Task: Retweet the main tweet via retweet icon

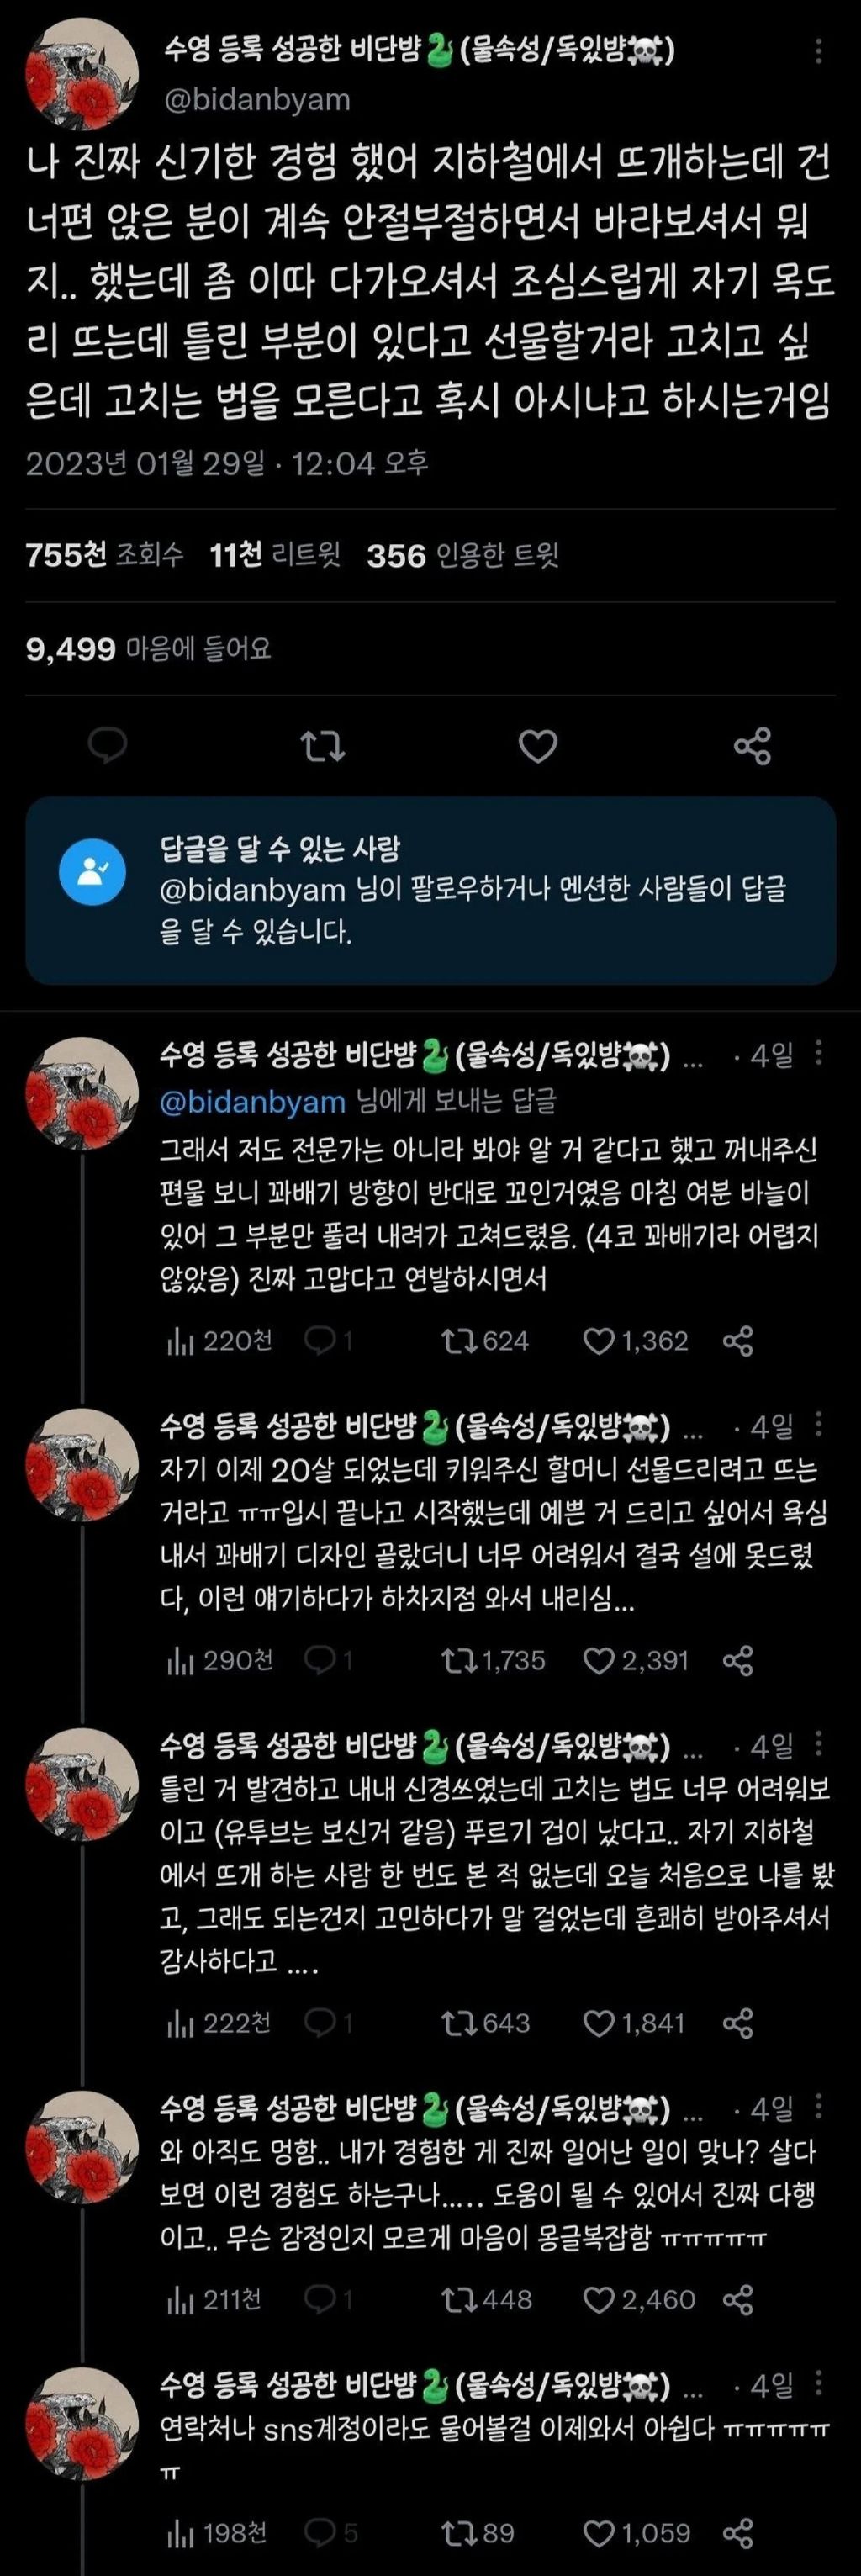Action: click(x=323, y=746)
